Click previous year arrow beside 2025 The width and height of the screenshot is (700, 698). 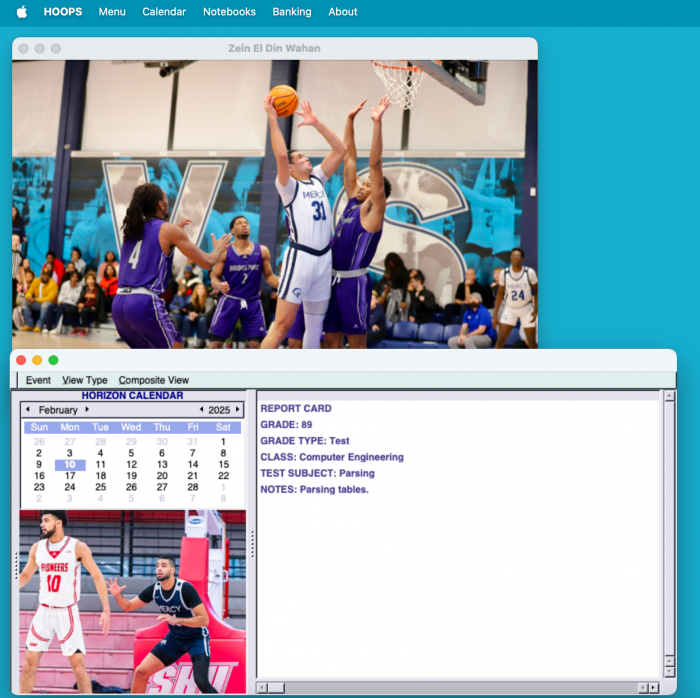tap(201, 410)
